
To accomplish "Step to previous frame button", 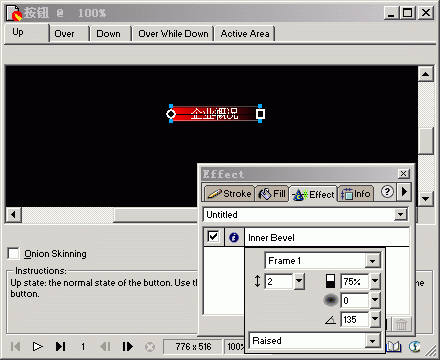I will [106, 347].
